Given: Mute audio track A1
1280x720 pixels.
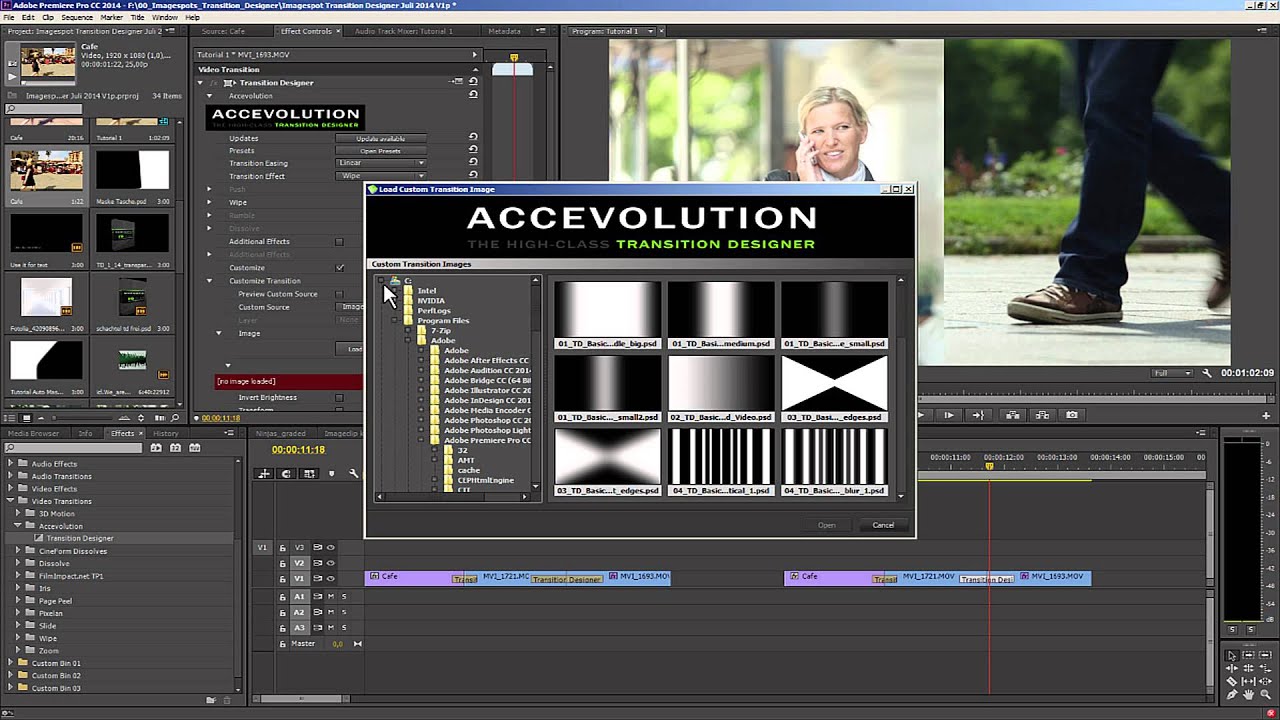Looking at the screenshot, I should [331, 596].
